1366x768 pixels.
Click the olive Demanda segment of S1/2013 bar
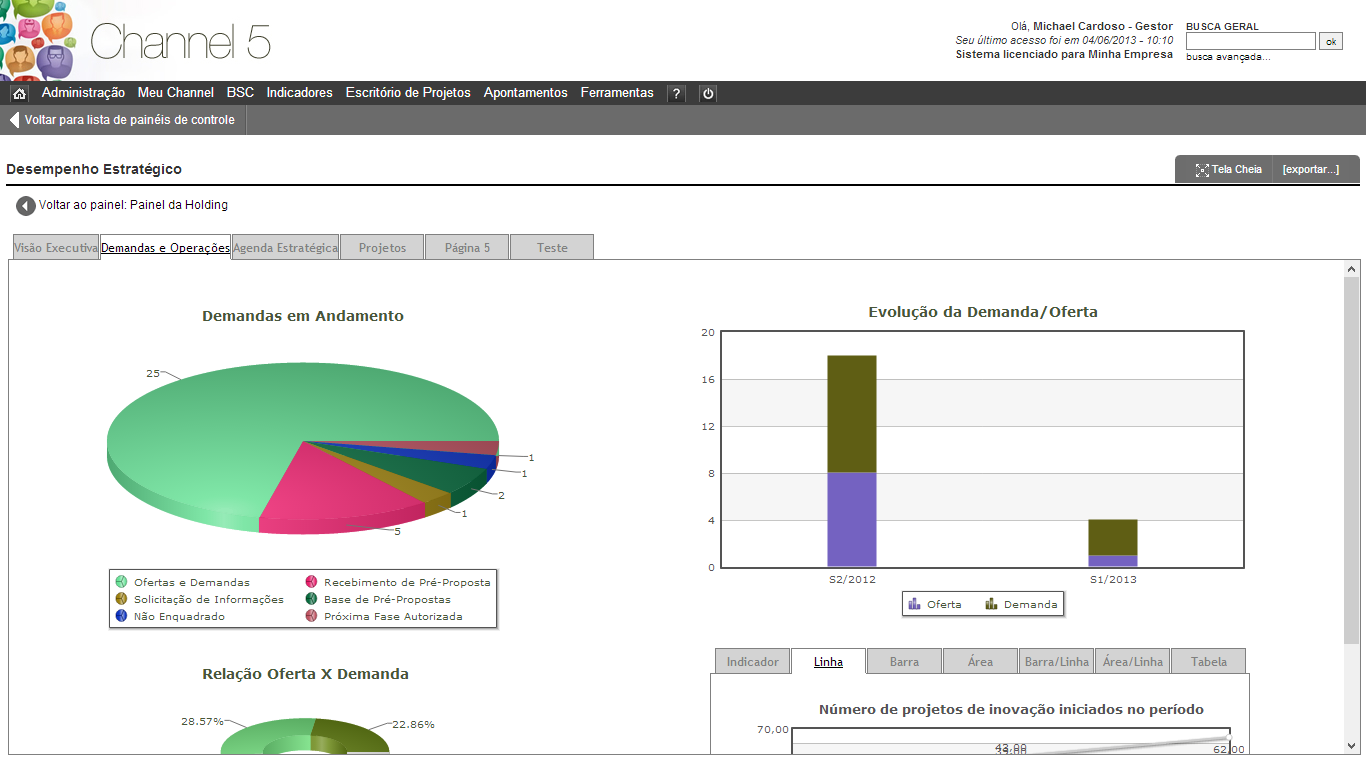(1113, 537)
